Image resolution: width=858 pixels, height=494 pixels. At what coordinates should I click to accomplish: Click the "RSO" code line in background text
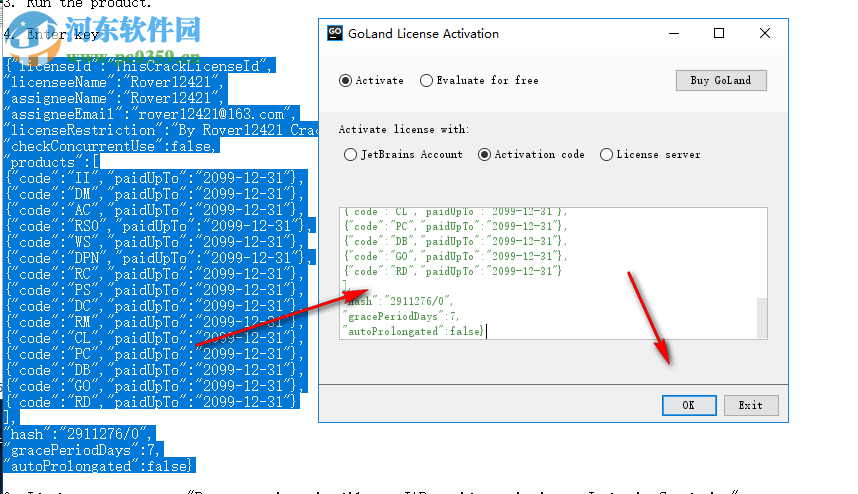tap(159, 226)
